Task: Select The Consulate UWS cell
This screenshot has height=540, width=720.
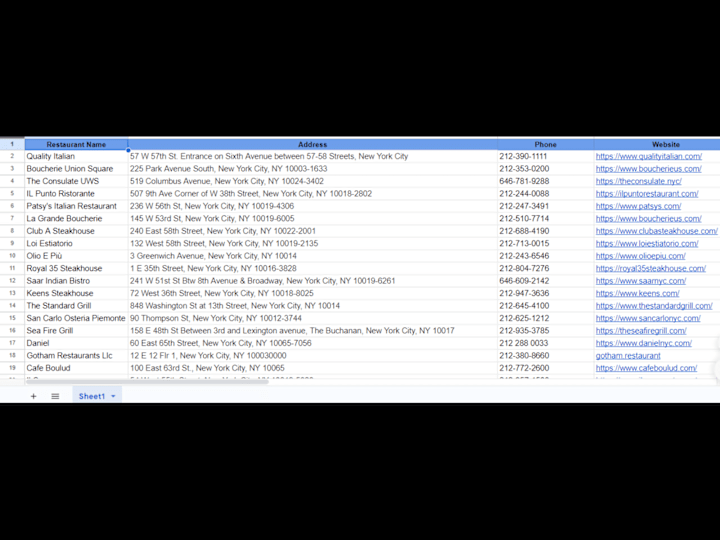Action: coord(76,181)
